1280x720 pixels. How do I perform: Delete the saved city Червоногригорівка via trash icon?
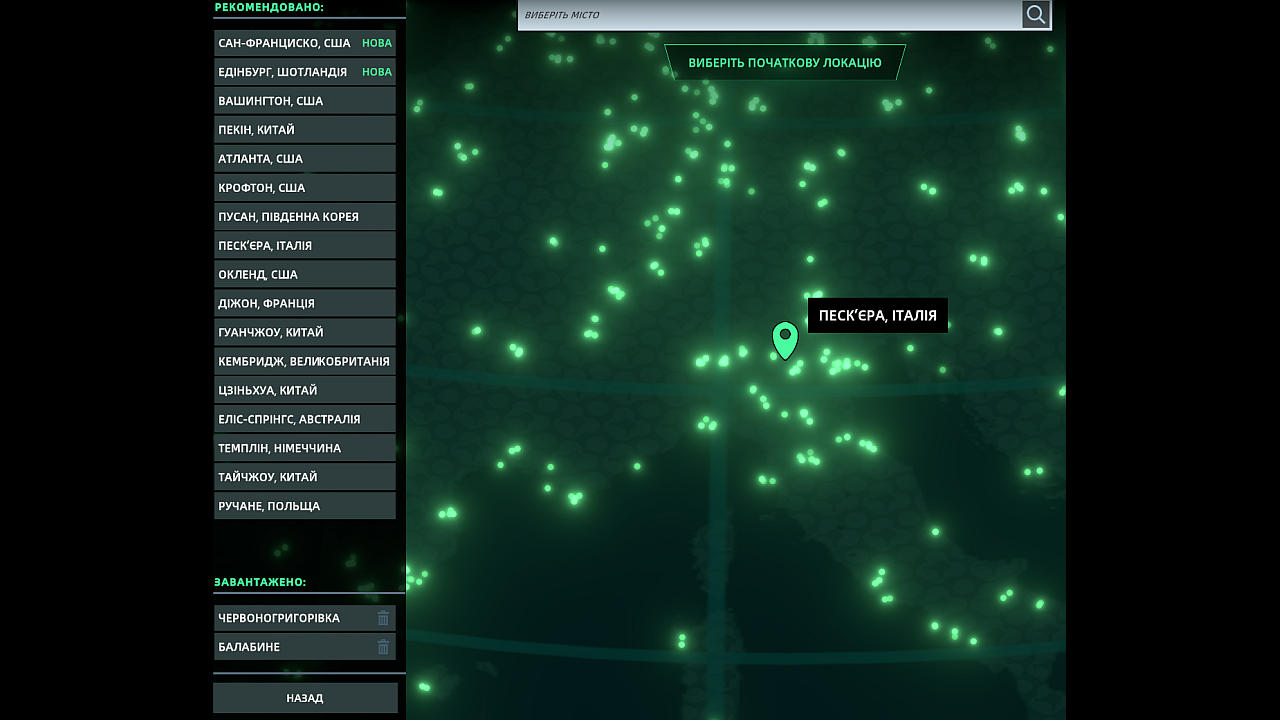point(383,618)
